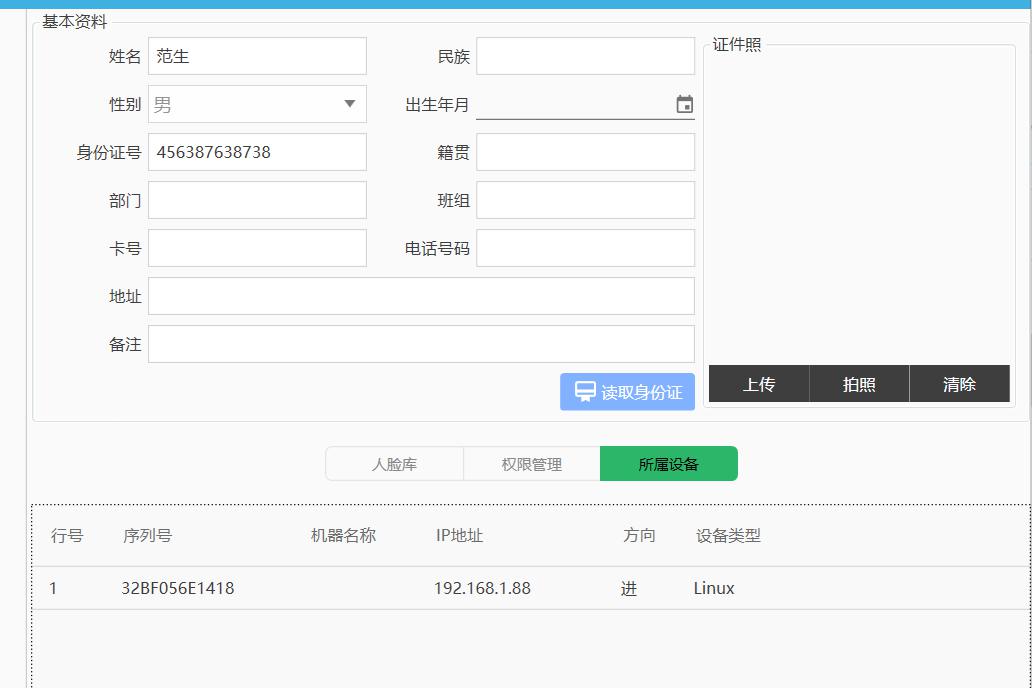Viewport: 1032px width, 688px height.
Task: Focus the 姓名 input field
Action: (257, 56)
